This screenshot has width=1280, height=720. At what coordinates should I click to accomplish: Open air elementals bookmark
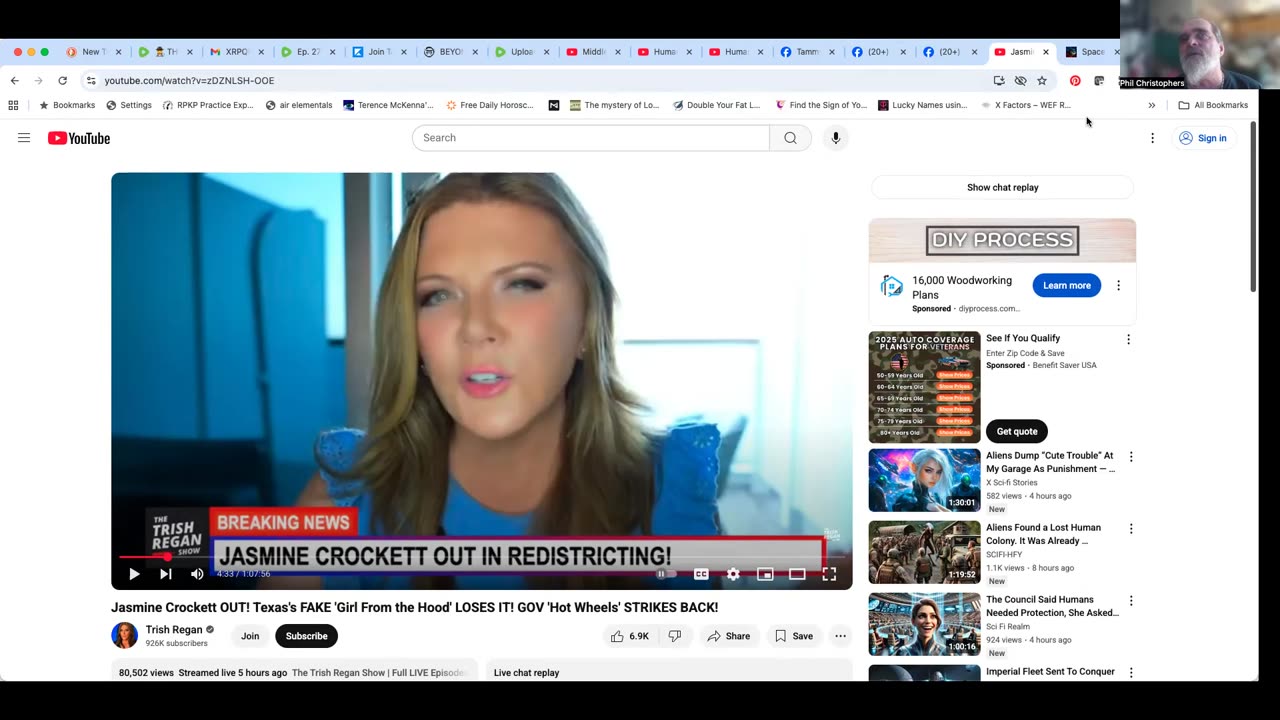[299, 105]
